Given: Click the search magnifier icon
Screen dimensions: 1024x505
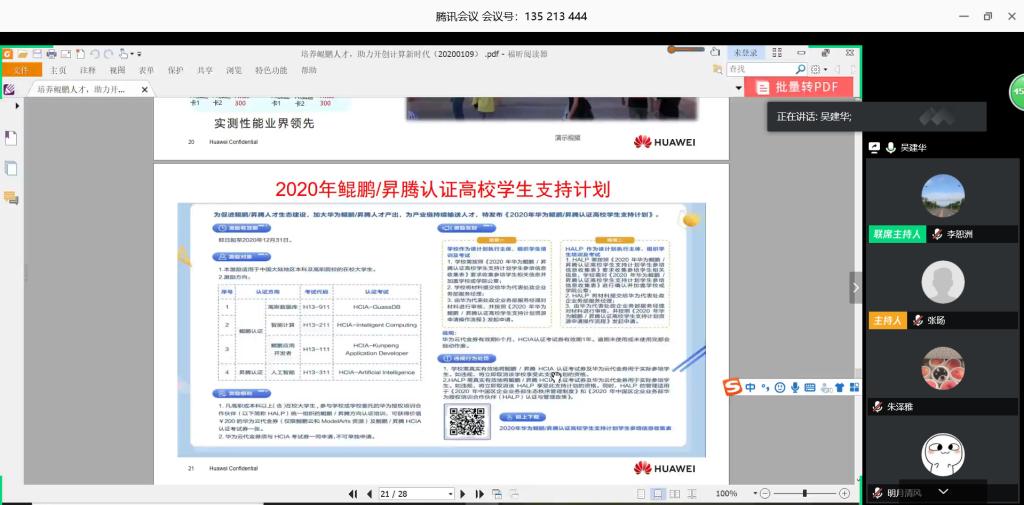Looking at the screenshot, I should tap(800, 69).
